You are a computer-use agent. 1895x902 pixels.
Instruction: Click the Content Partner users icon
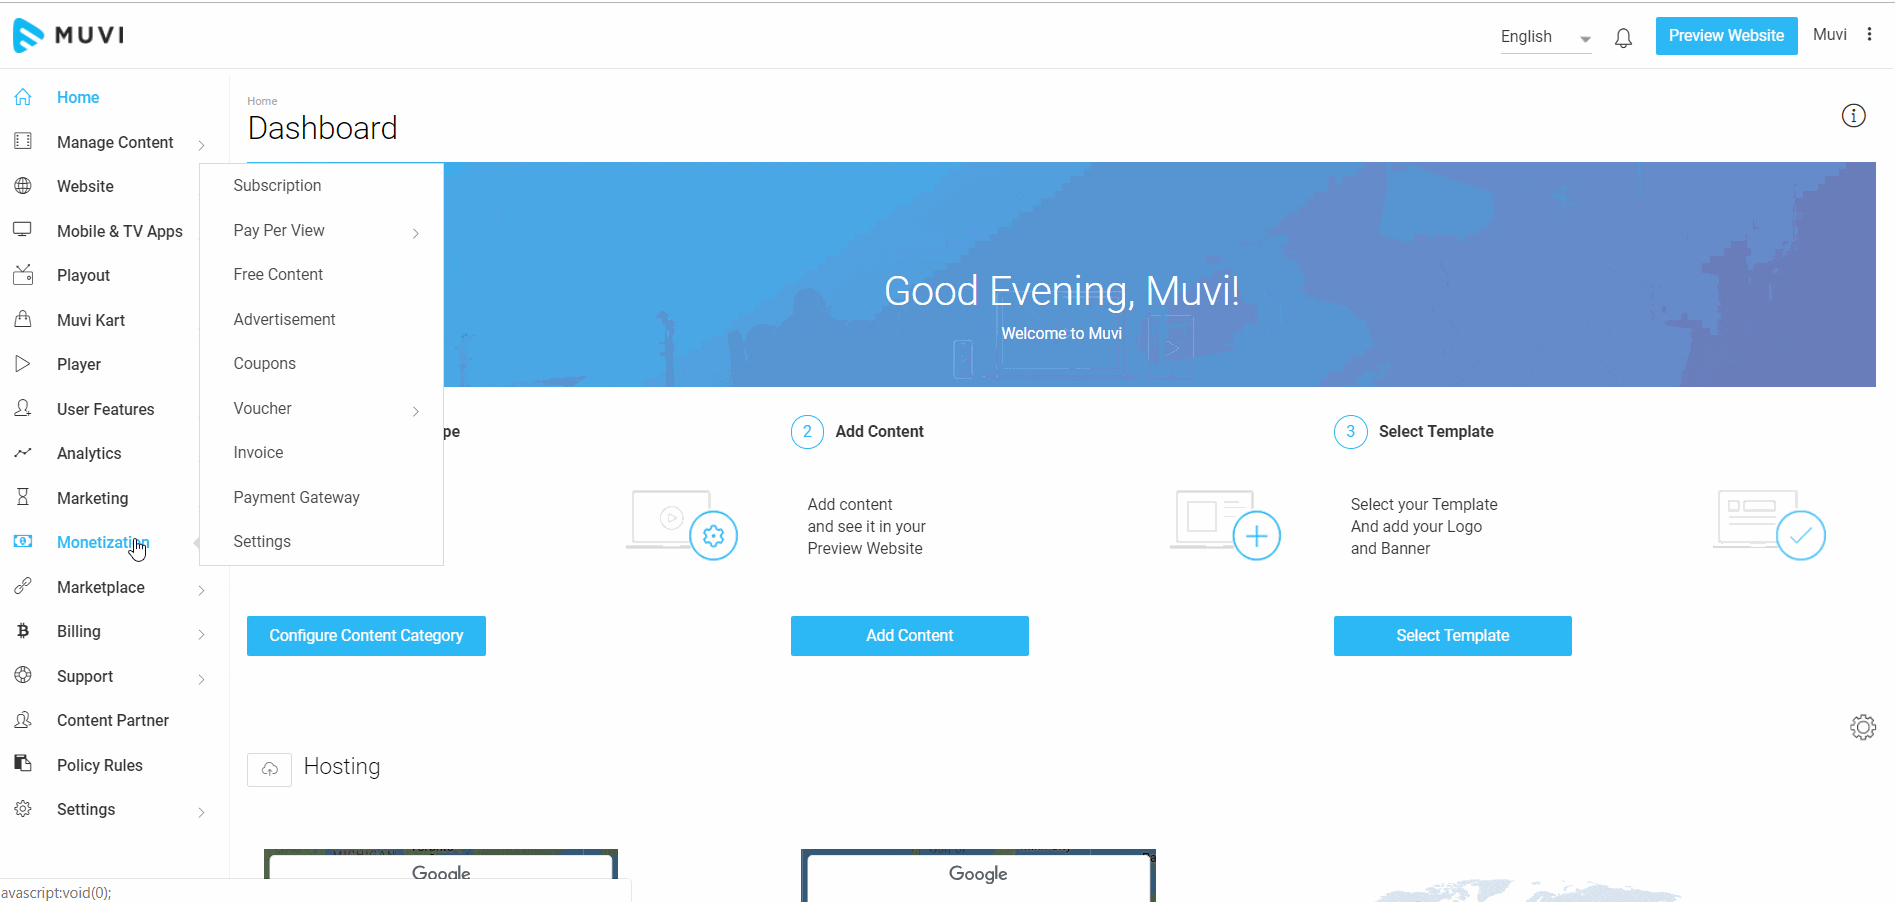click(x=23, y=720)
